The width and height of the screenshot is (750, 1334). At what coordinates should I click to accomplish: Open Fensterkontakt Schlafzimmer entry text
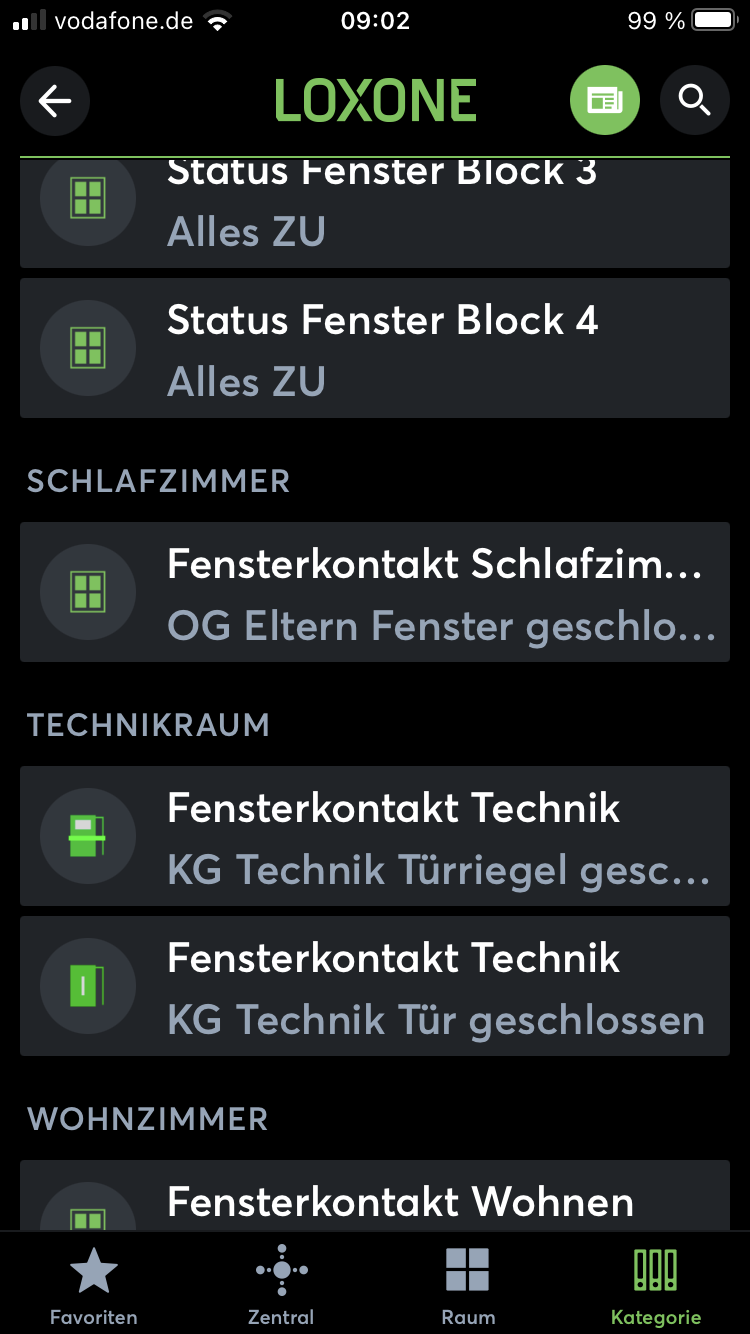point(434,565)
